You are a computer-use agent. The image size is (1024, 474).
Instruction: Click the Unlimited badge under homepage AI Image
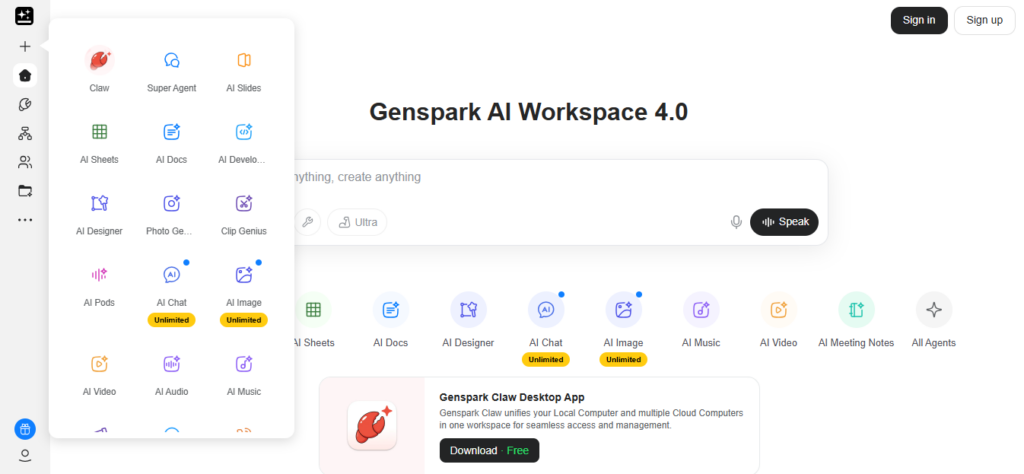coord(623,360)
